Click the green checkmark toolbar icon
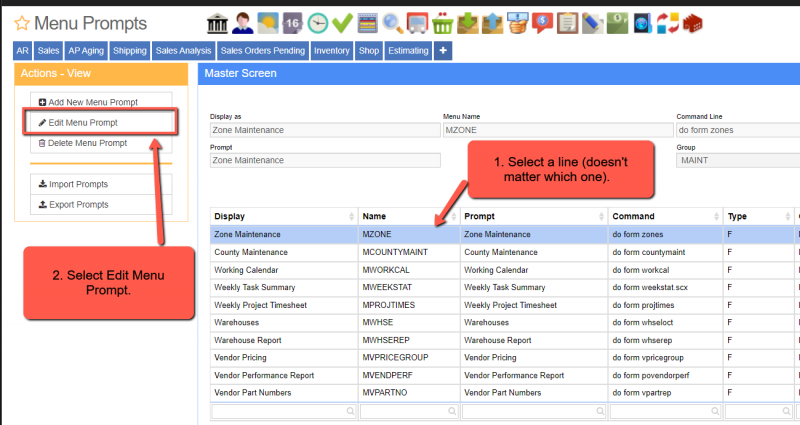This screenshot has height=425, width=800. (x=342, y=22)
